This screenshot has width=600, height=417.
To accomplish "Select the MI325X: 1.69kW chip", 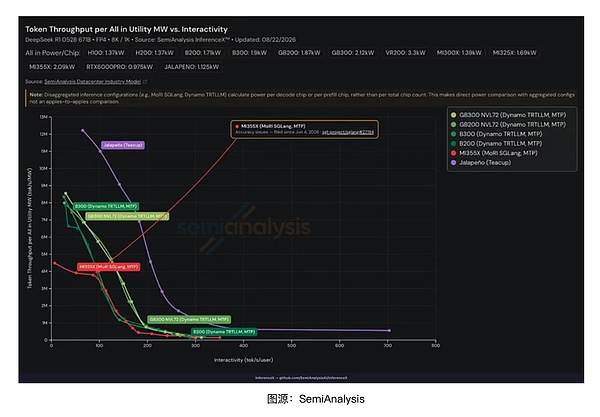I will (x=515, y=53).
